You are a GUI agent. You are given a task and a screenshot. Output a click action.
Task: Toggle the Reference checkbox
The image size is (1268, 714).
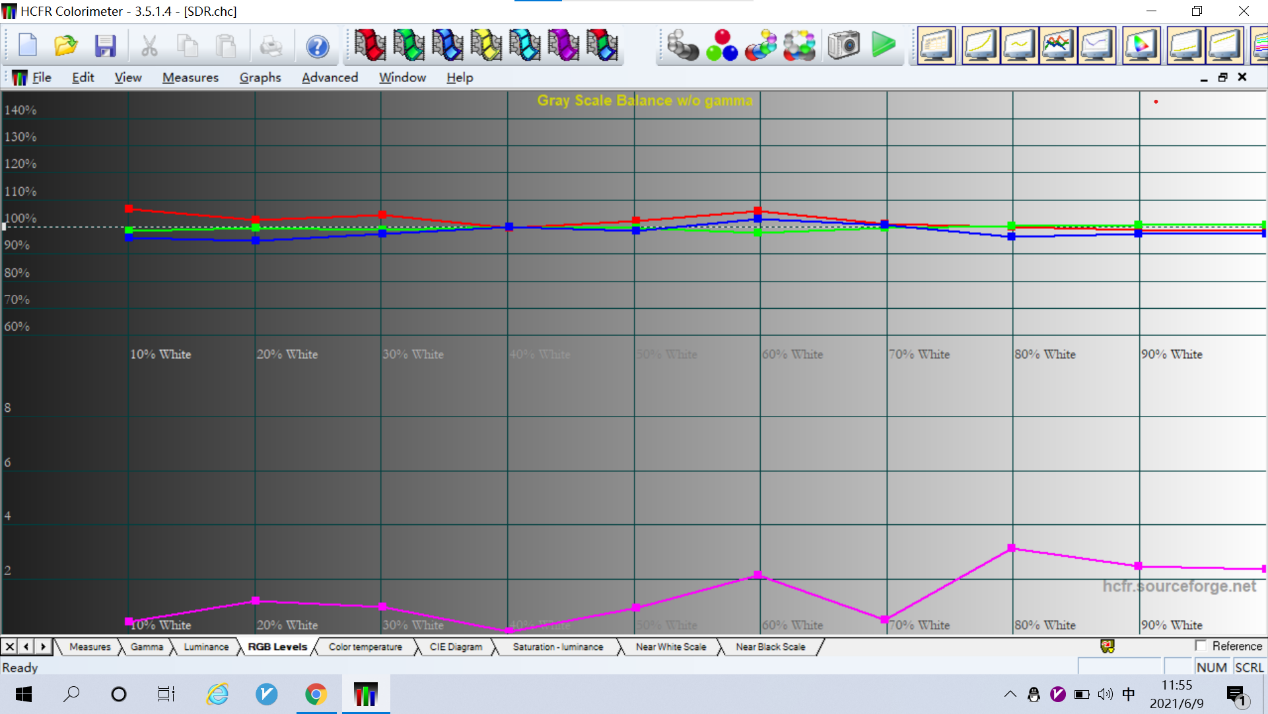[x=1201, y=646]
